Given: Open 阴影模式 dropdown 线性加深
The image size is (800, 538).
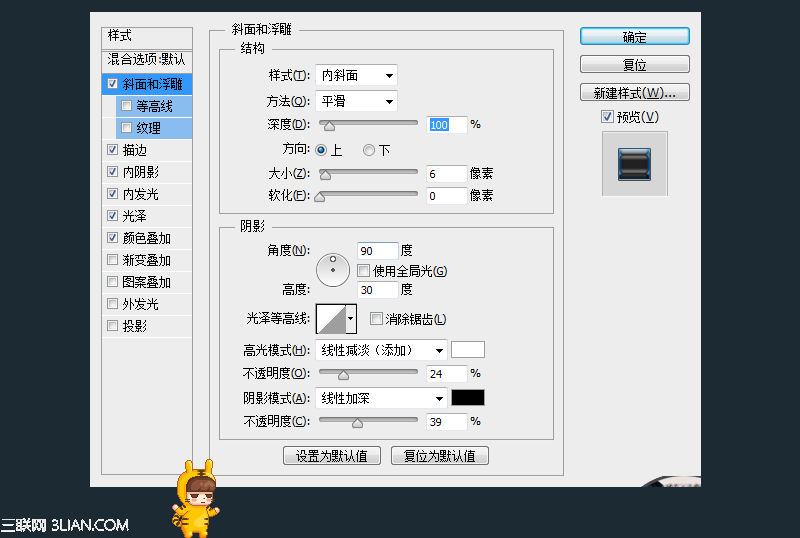Looking at the screenshot, I should coord(381,398).
